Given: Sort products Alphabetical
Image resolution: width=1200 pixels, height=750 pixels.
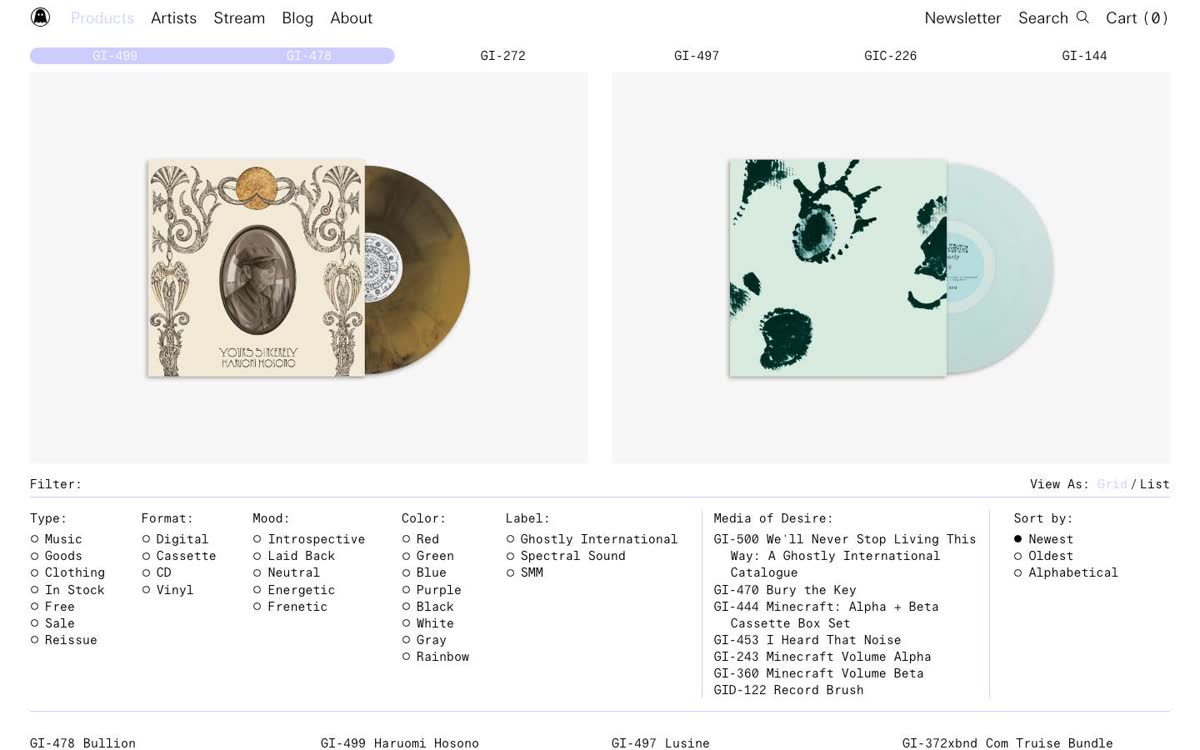Looking at the screenshot, I should pos(1066,573).
